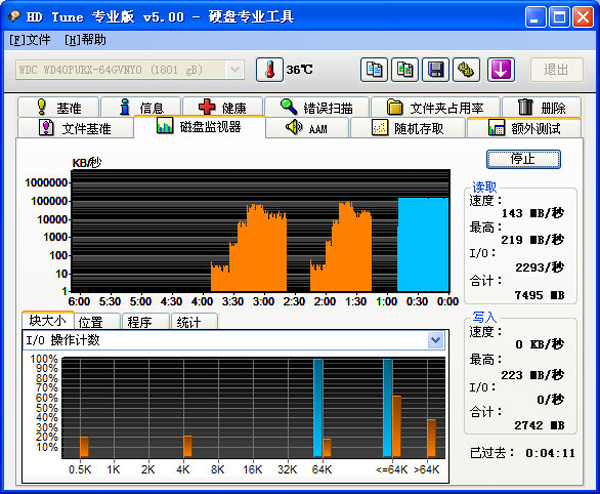Viewport: 600px width, 494px height.
Task: Open the 文件基准 tab
Action: (x=75, y=128)
